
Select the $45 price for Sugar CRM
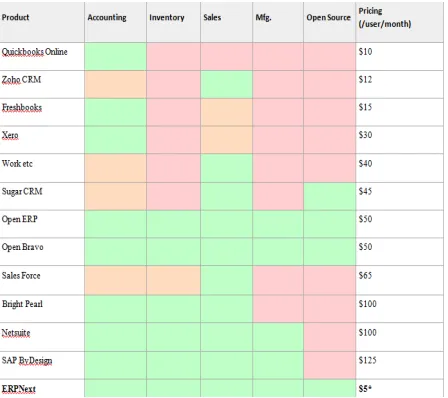click(365, 191)
